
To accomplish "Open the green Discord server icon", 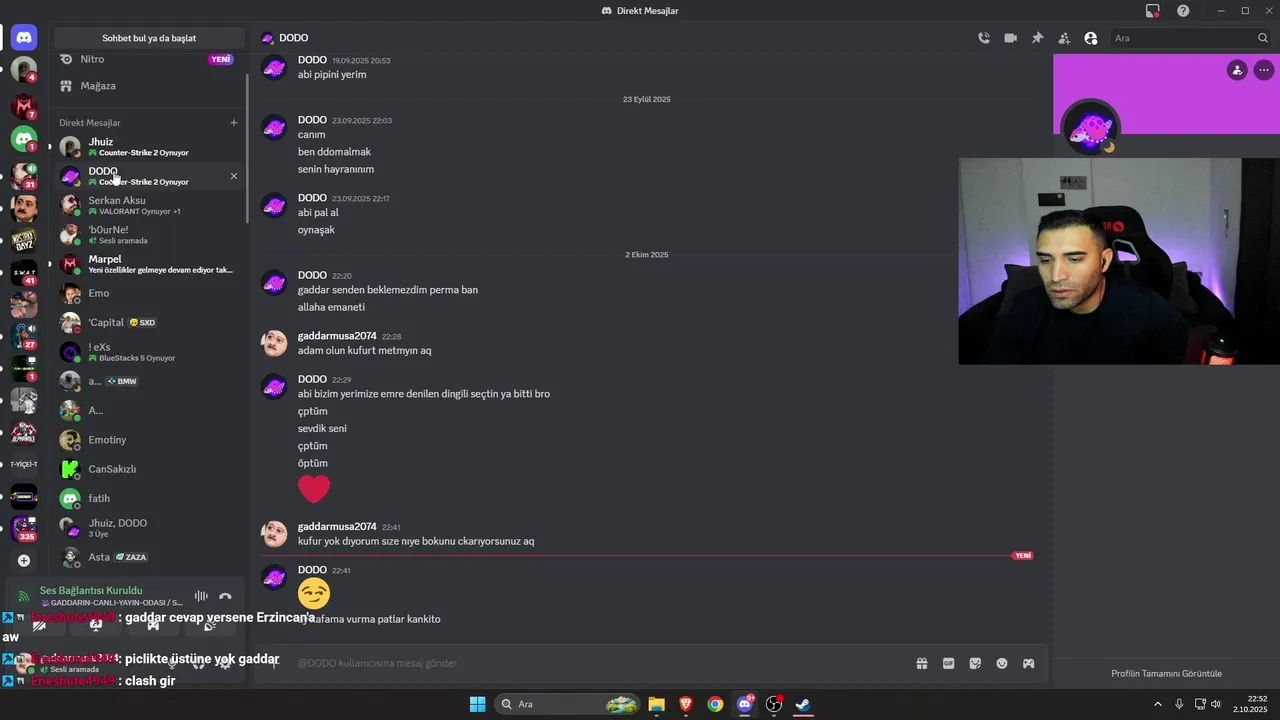I will pos(24,139).
